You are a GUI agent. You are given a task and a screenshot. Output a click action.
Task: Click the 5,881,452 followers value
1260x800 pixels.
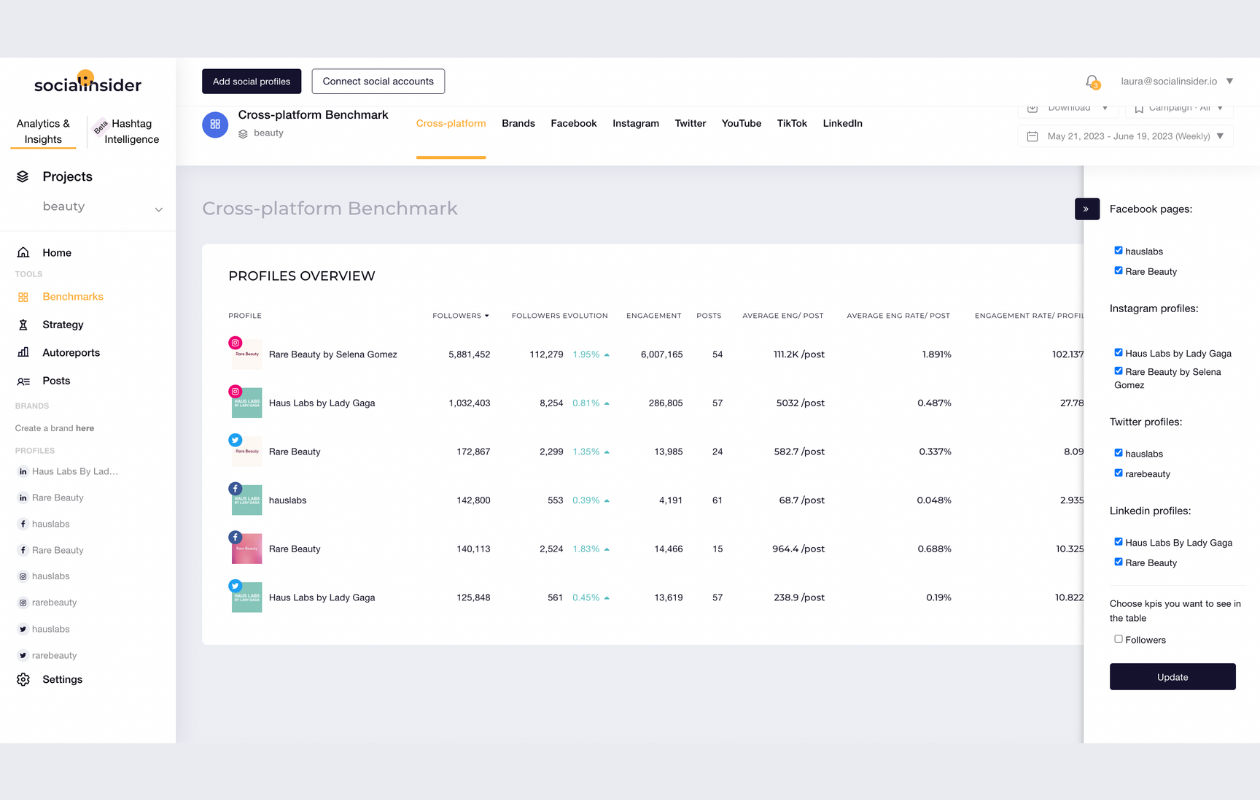coord(469,355)
